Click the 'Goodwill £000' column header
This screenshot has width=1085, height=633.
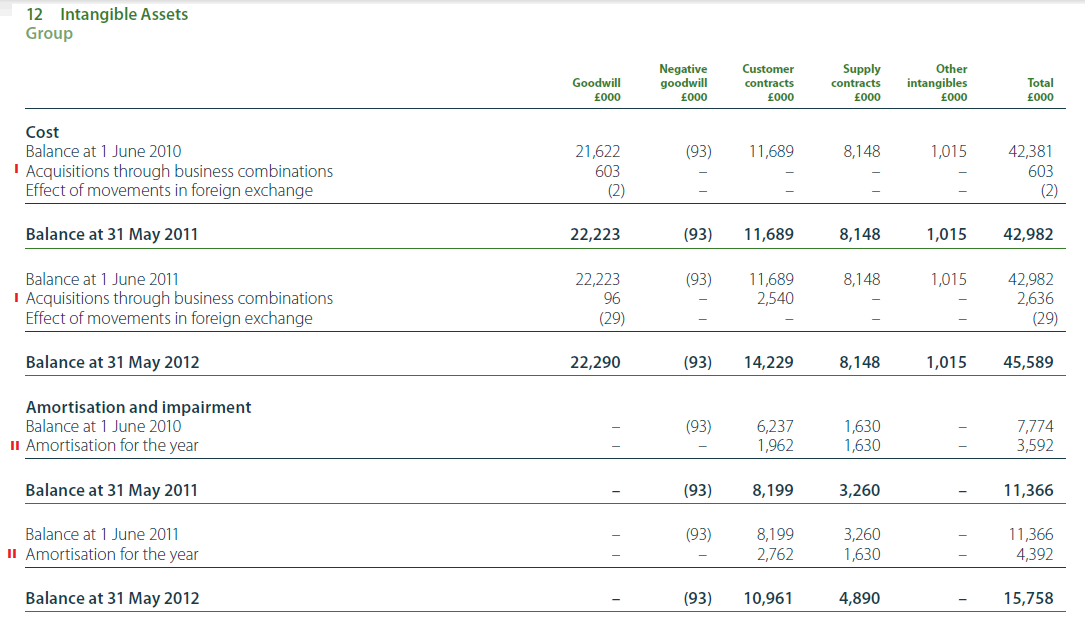596,90
